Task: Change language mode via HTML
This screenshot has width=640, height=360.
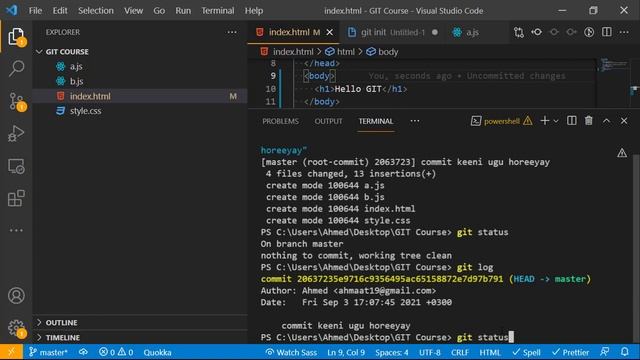Action: click(490, 352)
